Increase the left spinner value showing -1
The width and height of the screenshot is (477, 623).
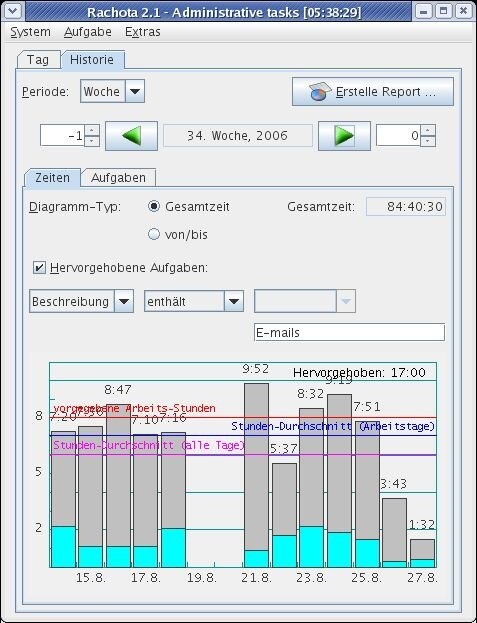(x=92, y=130)
